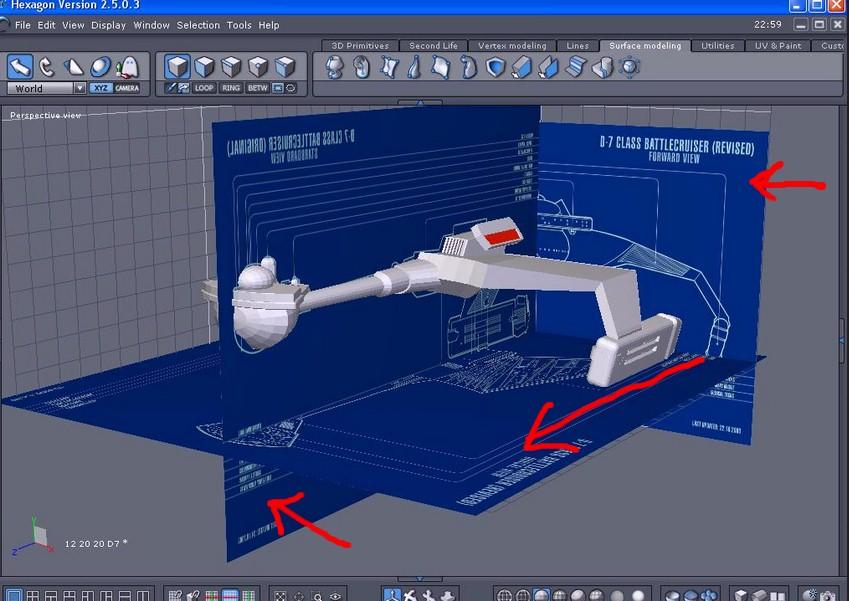Click the '12 20 20 D7 *' scene label
Viewport: 849px width, 601px height.
(x=96, y=544)
